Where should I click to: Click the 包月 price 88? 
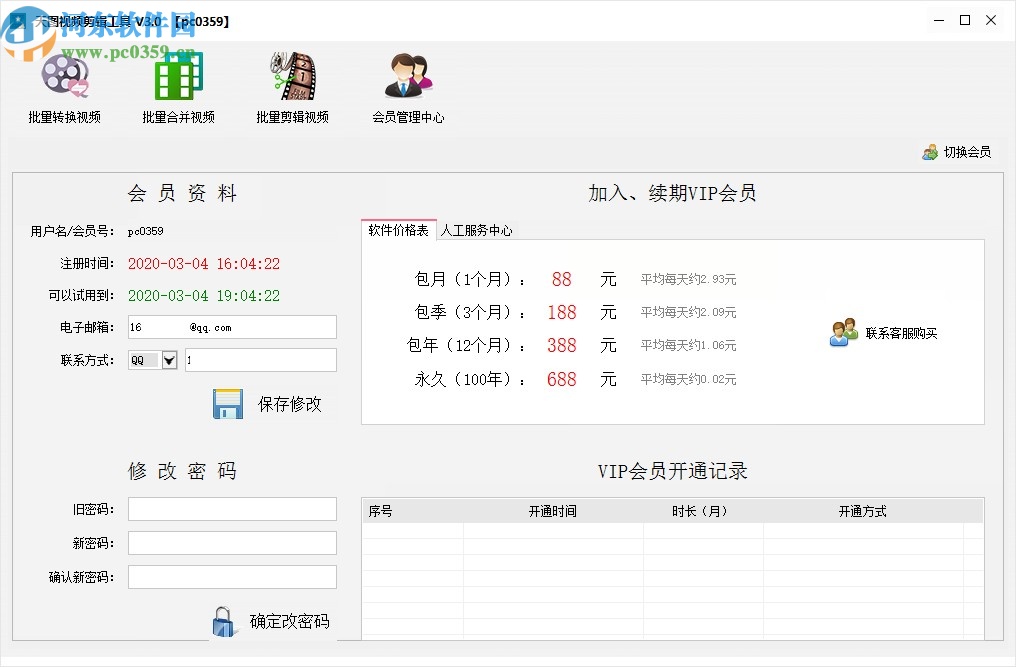562,279
